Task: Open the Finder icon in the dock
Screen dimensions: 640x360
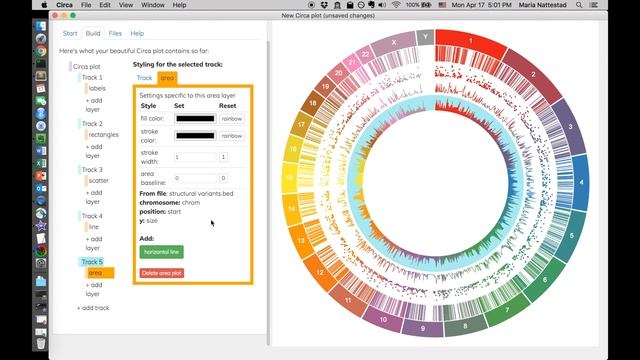Action: pyautogui.click(x=41, y=26)
